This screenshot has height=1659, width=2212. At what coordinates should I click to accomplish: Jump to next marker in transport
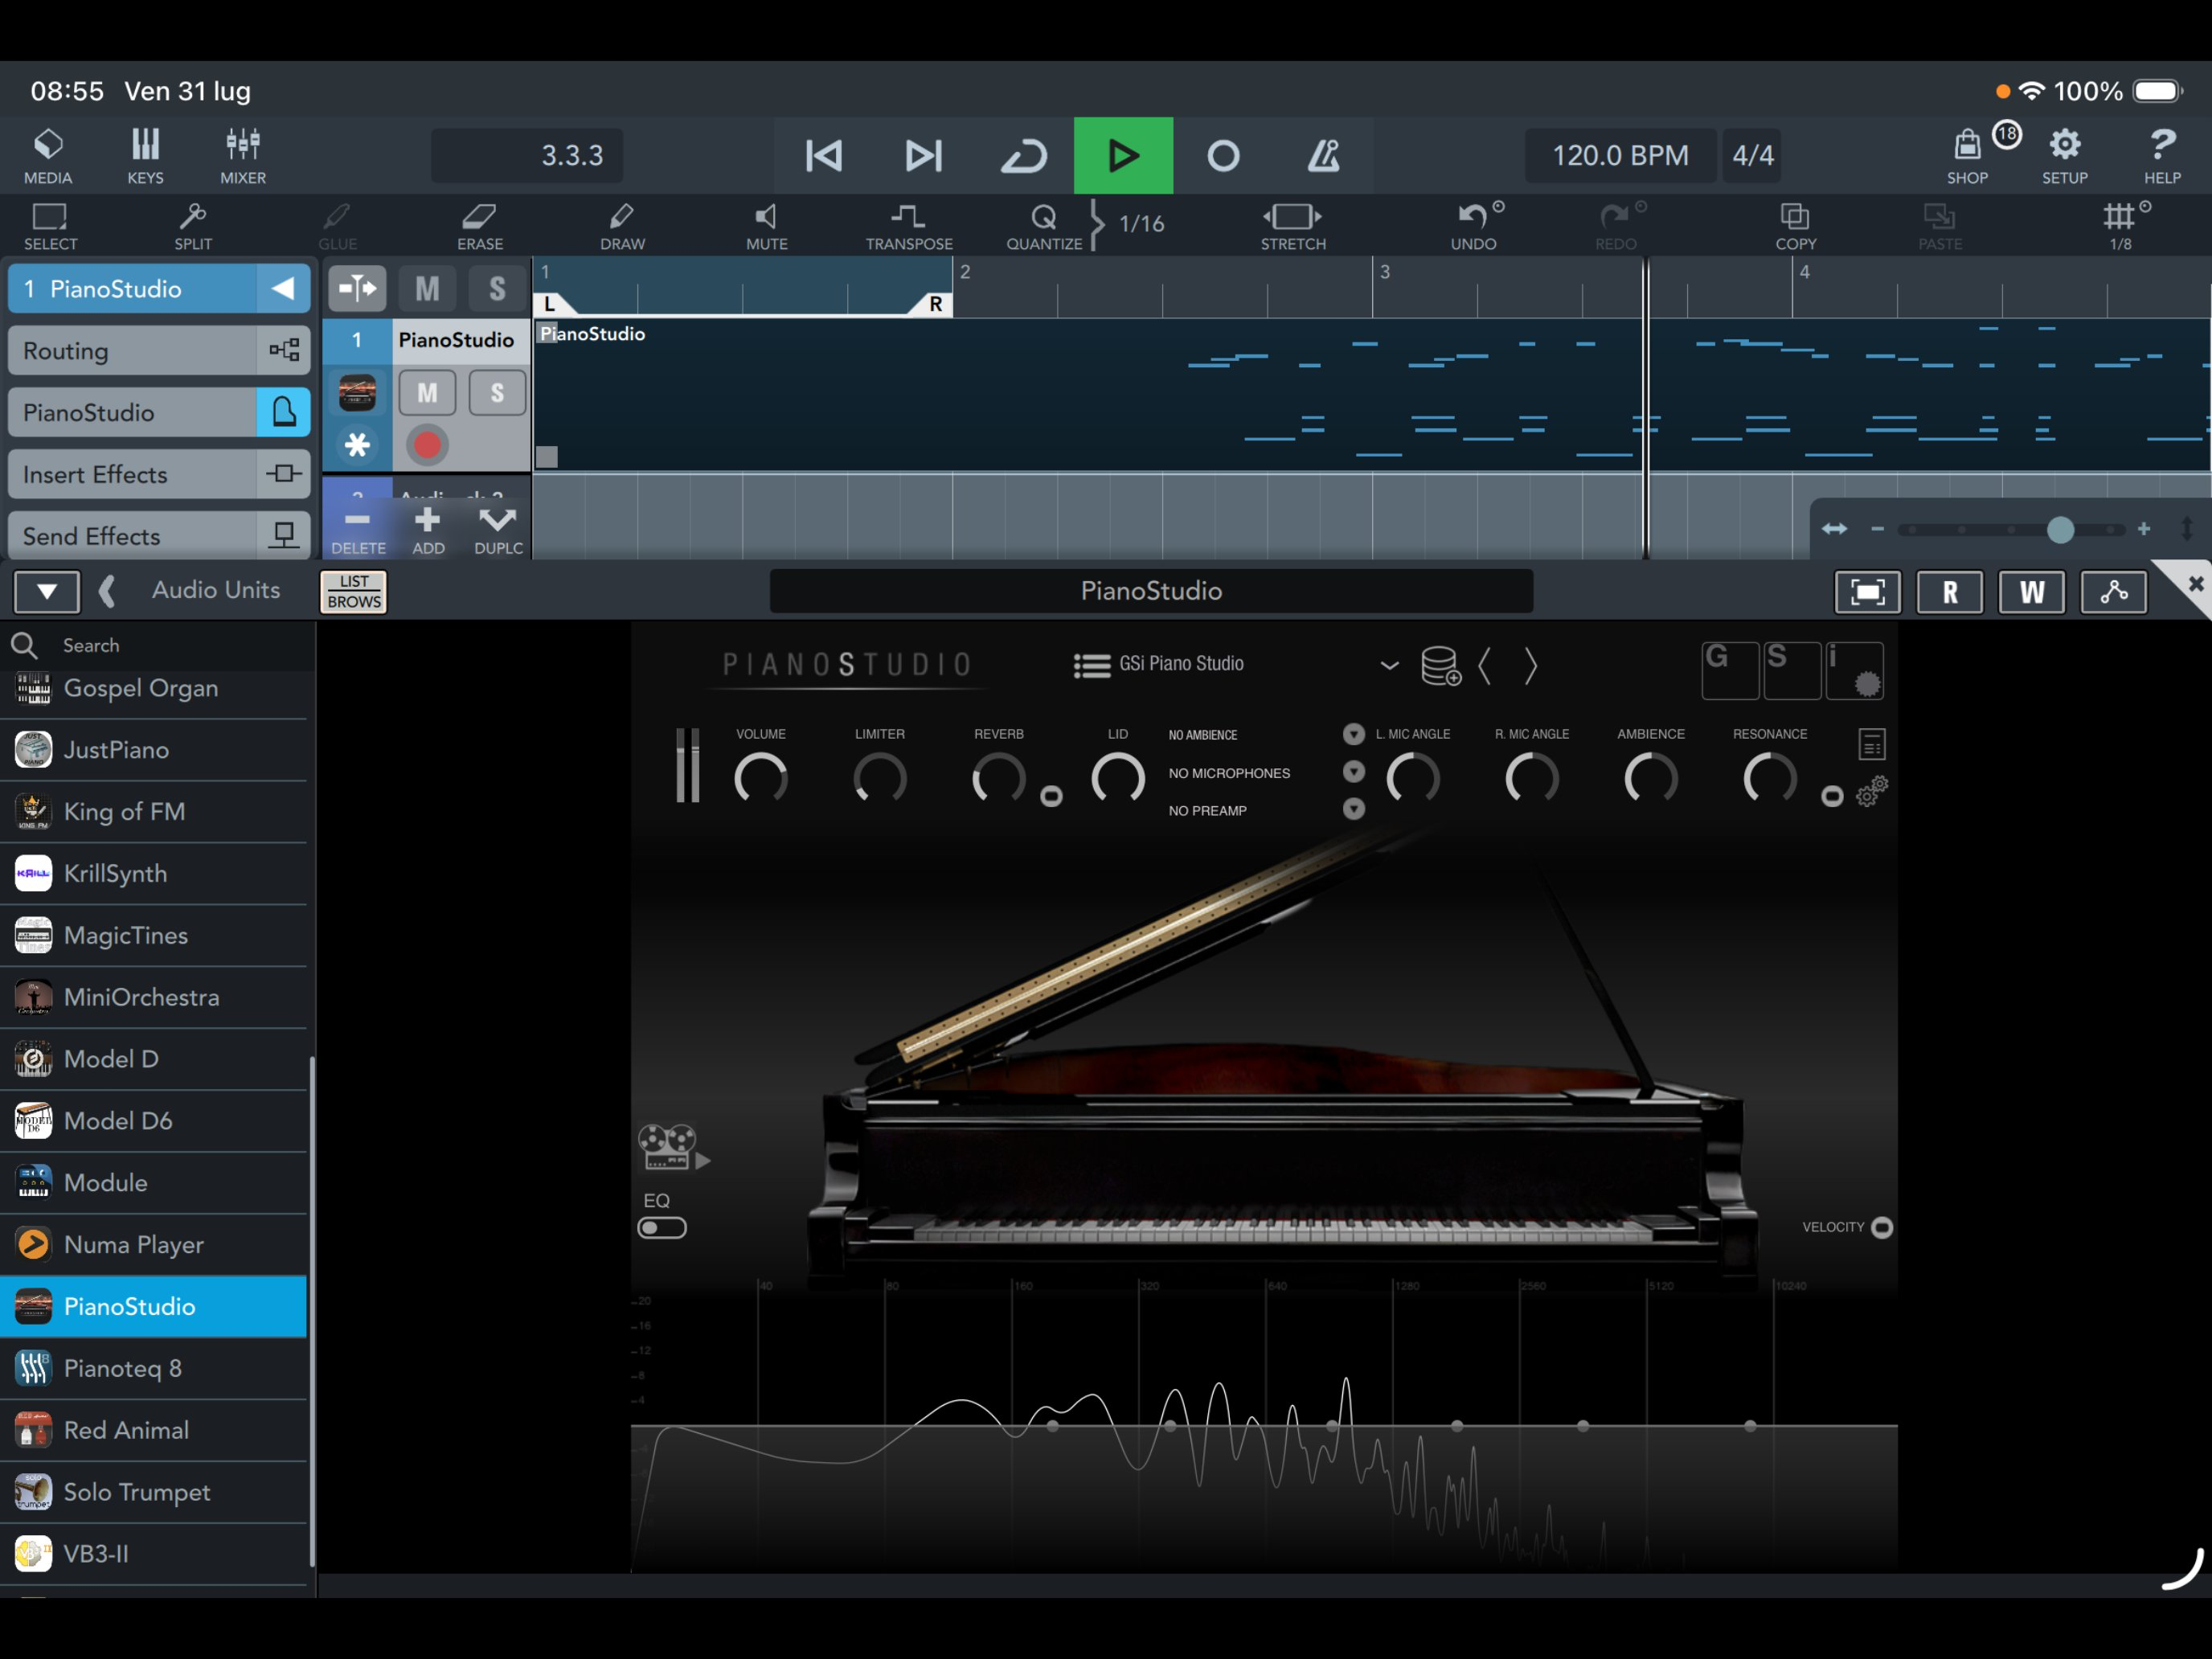pyautogui.click(x=923, y=155)
